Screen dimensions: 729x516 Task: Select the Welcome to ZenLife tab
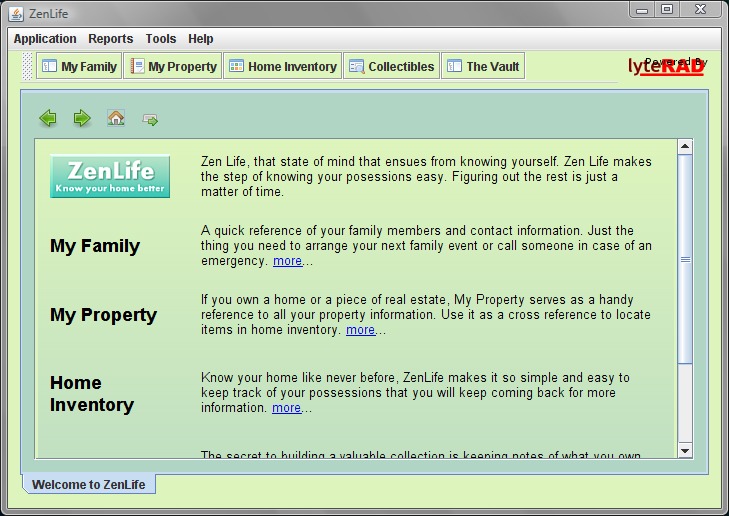[x=88, y=485]
